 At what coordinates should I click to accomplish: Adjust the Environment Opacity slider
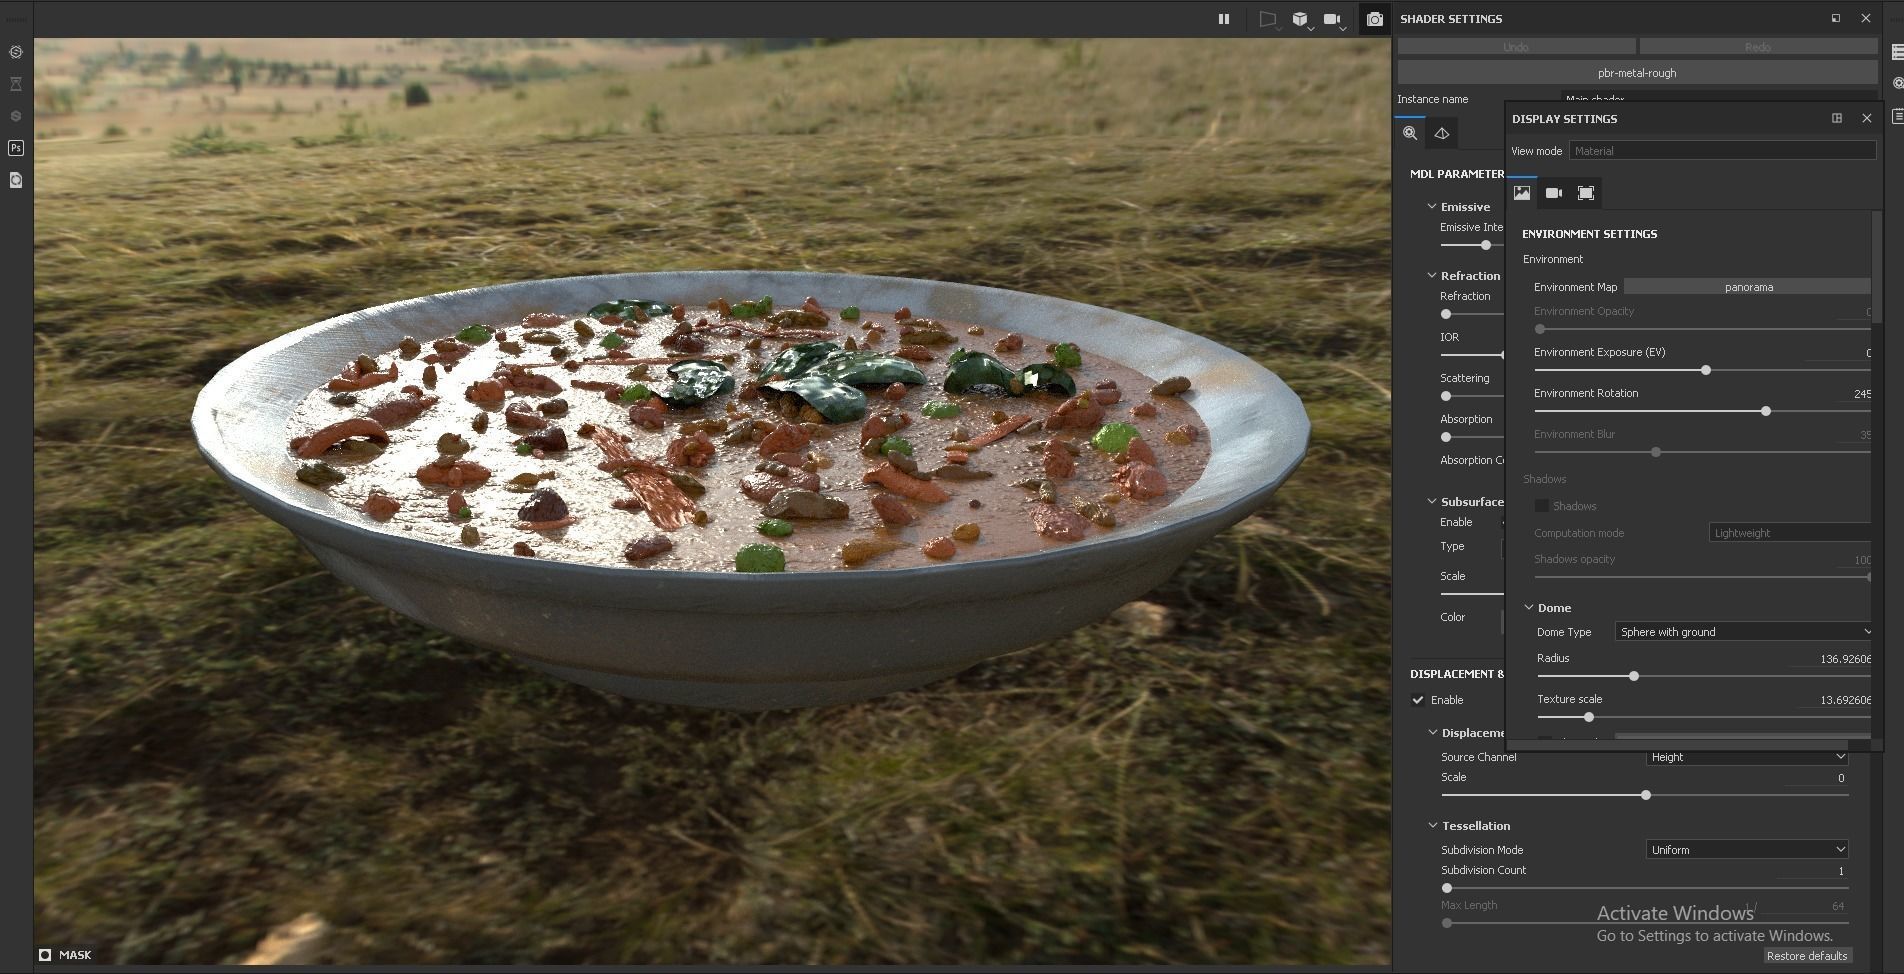(x=1540, y=329)
